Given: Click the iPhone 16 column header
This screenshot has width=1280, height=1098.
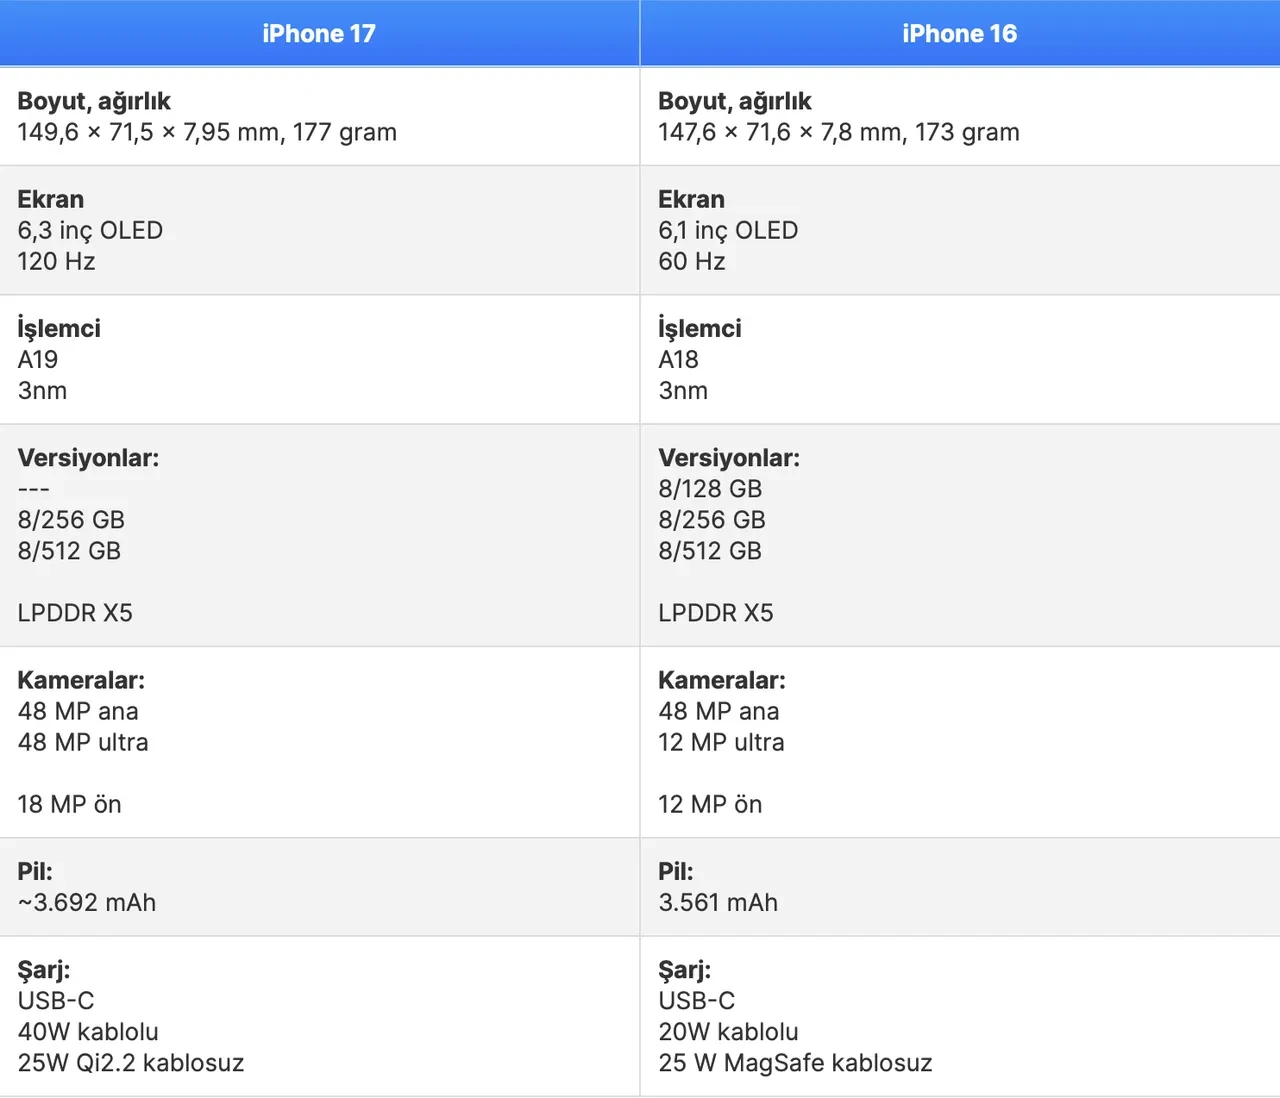Looking at the screenshot, I should pos(959,34).
